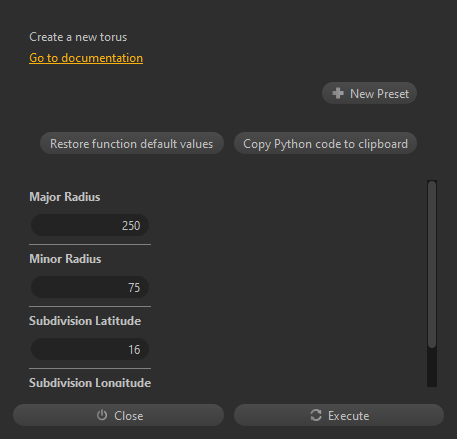This screenshot has width=457, height=439.
Task: Click the divider line beneath Minor Radius field
Action: coord(90,306)
